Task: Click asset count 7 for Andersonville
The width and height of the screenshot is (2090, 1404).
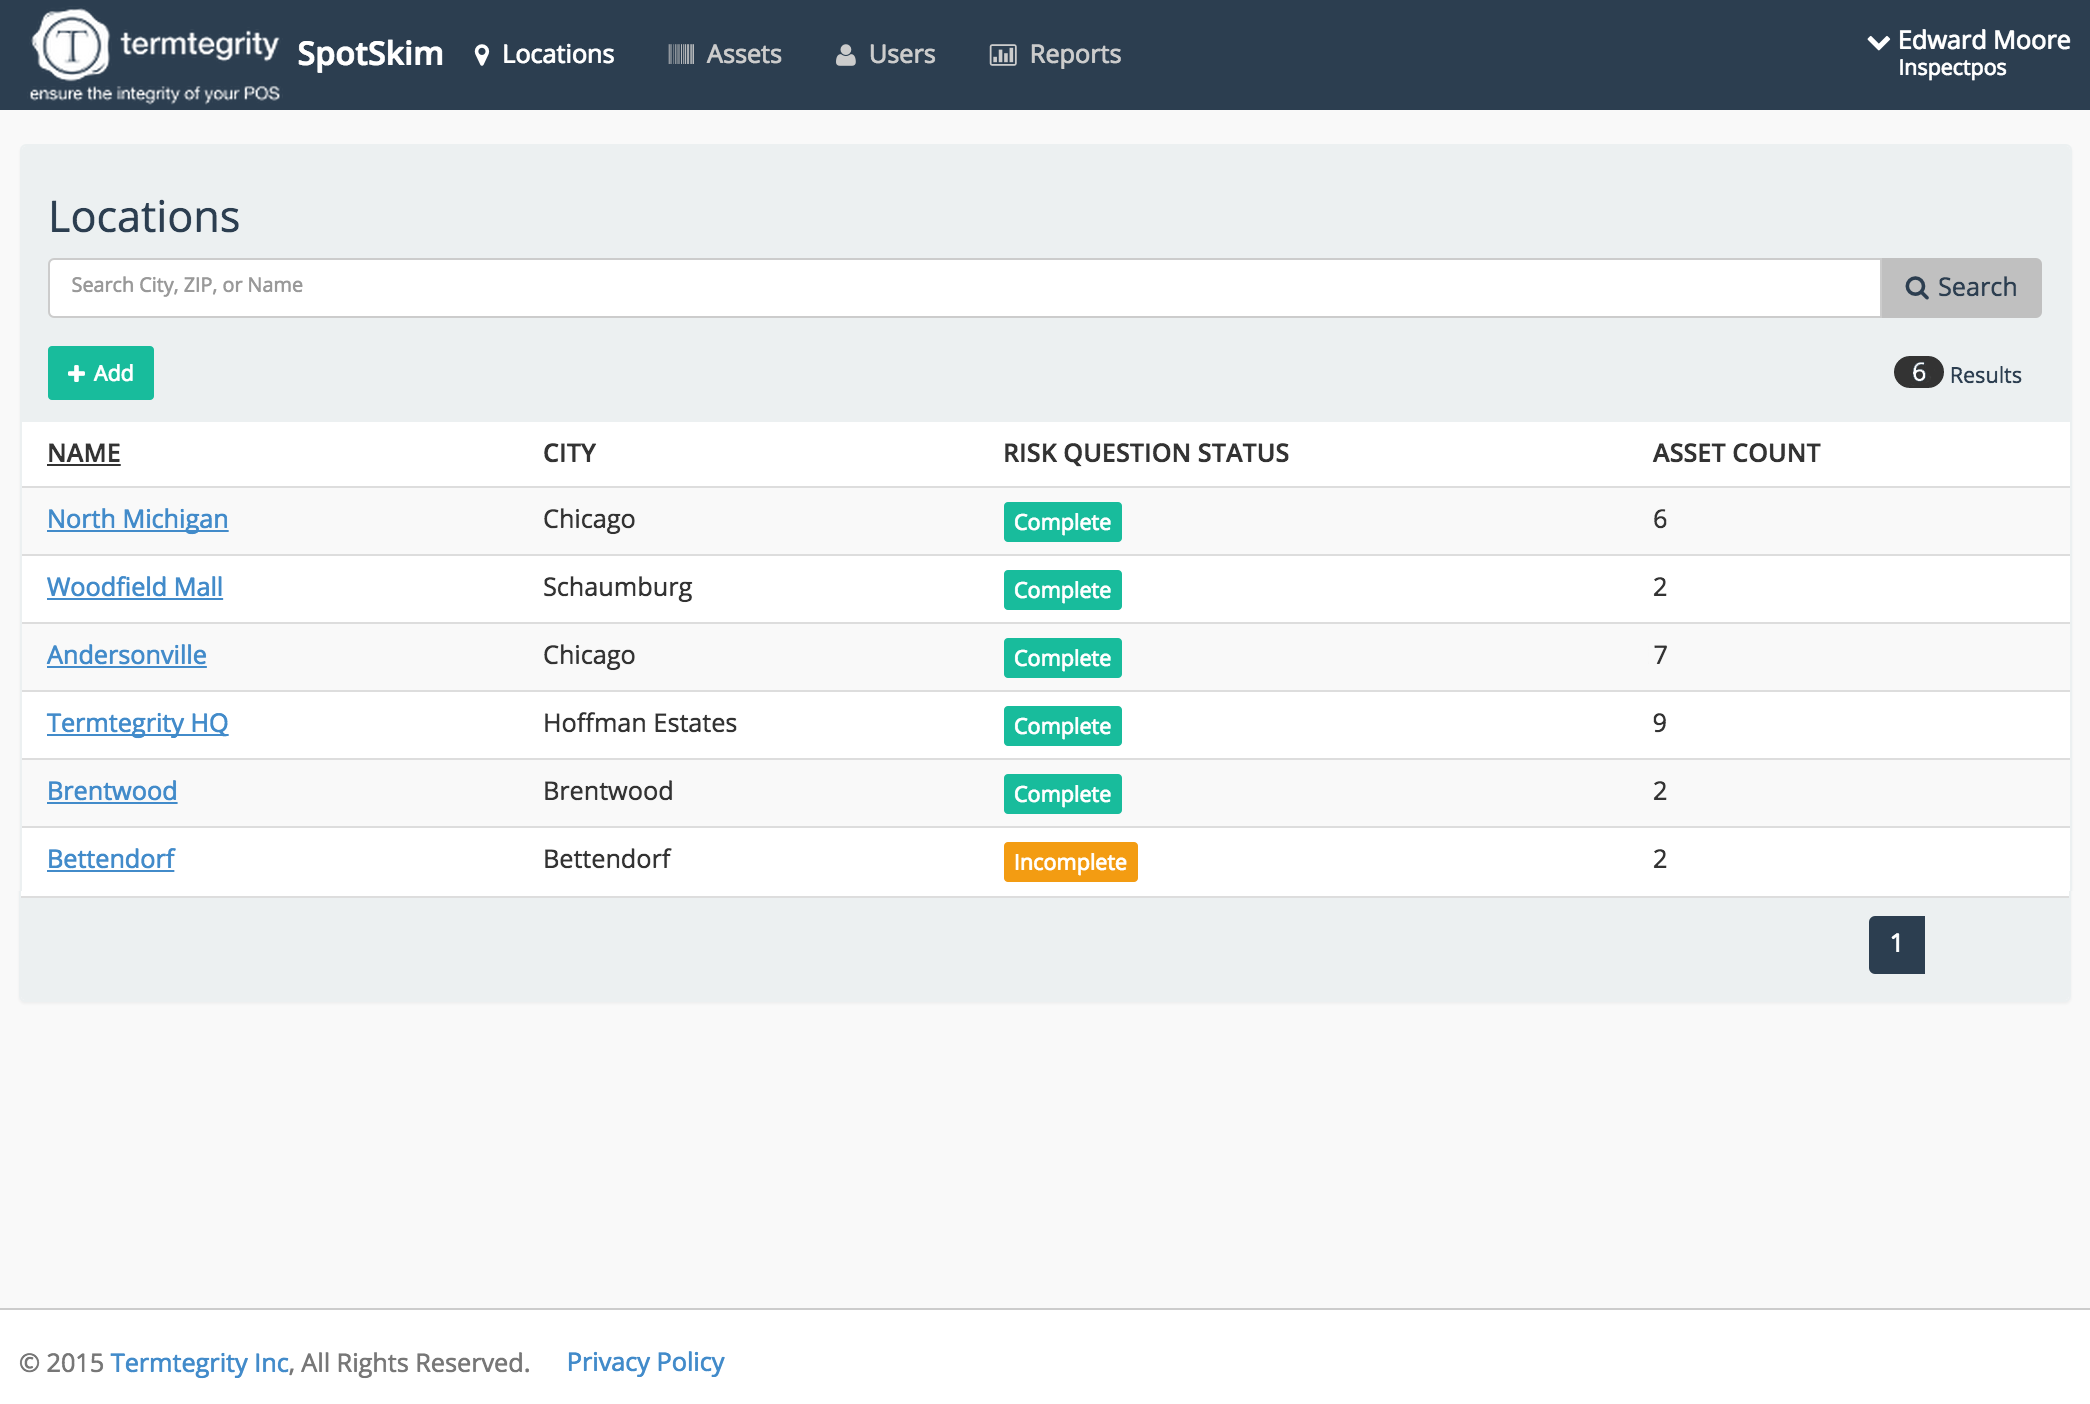Action: 1660,655
